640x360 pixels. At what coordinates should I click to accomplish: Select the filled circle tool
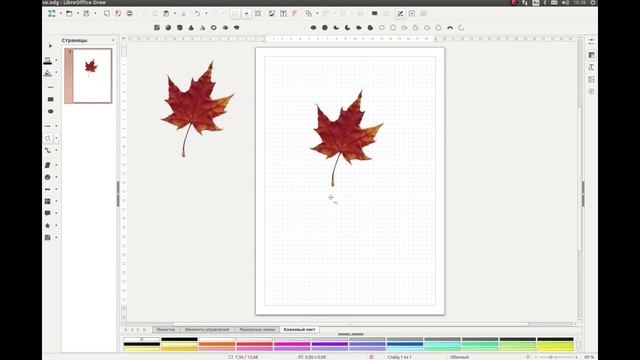click(325, 27)
